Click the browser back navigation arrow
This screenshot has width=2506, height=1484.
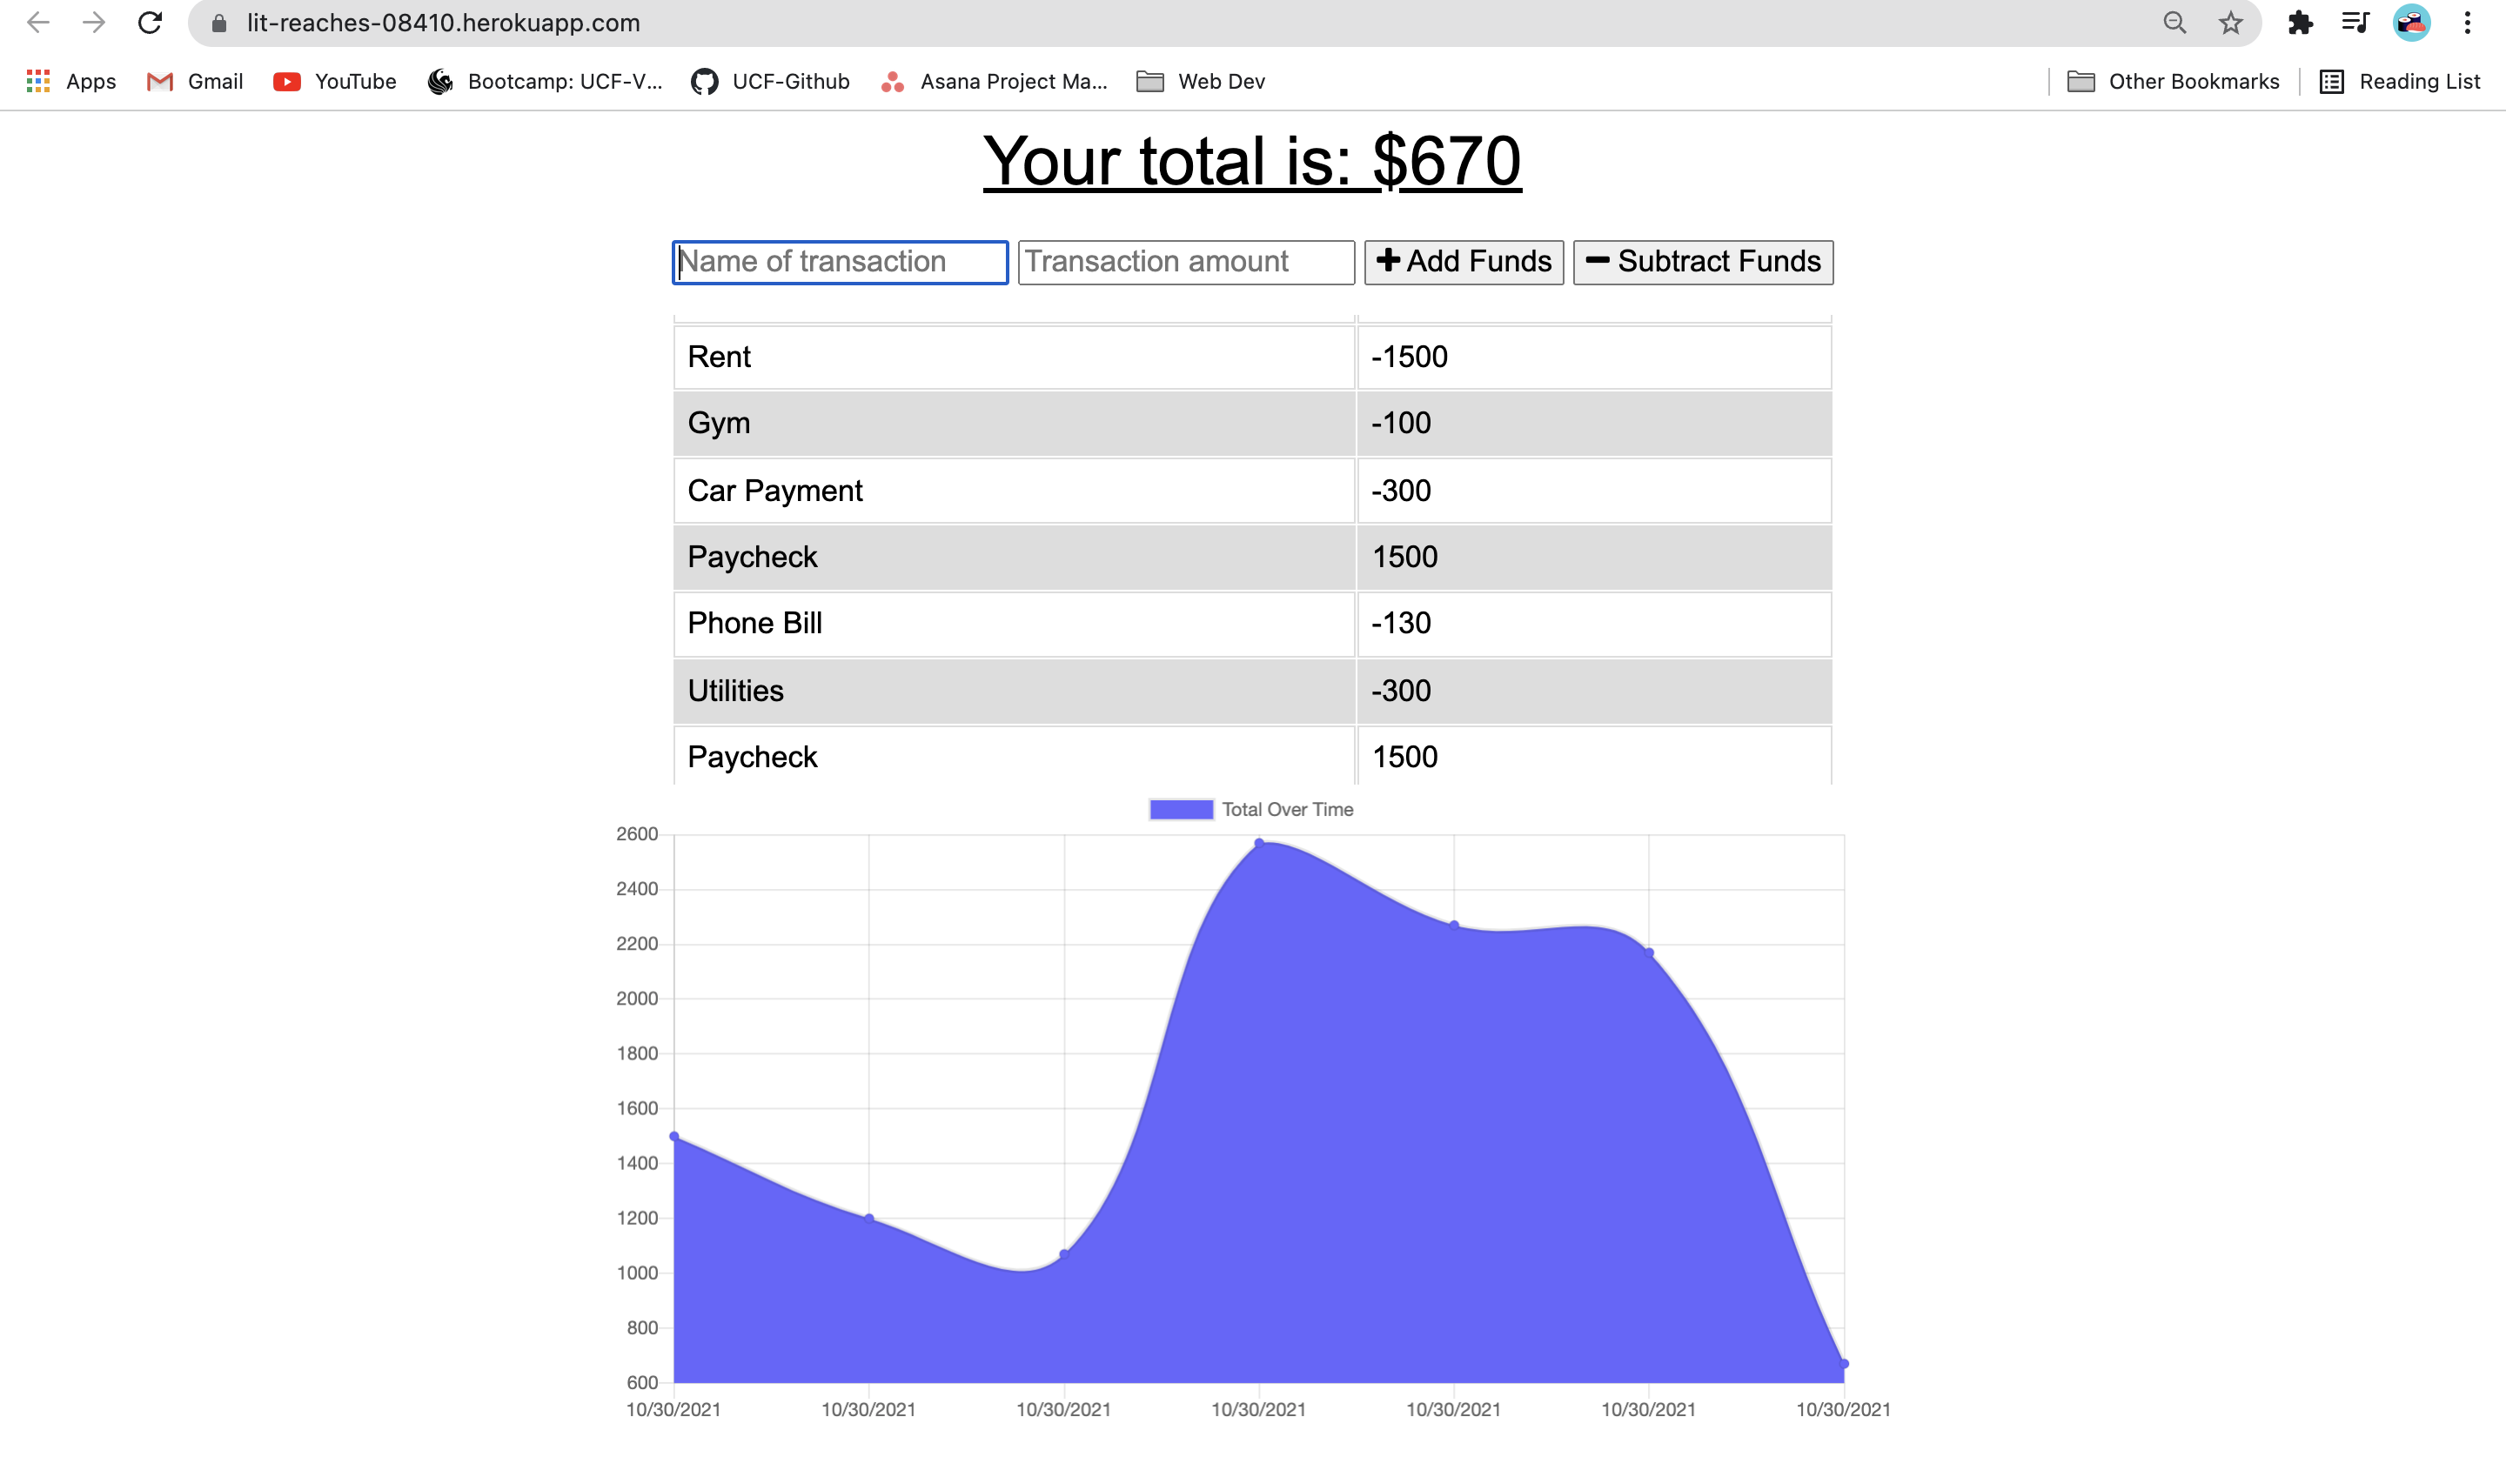(x=38, y=22)
